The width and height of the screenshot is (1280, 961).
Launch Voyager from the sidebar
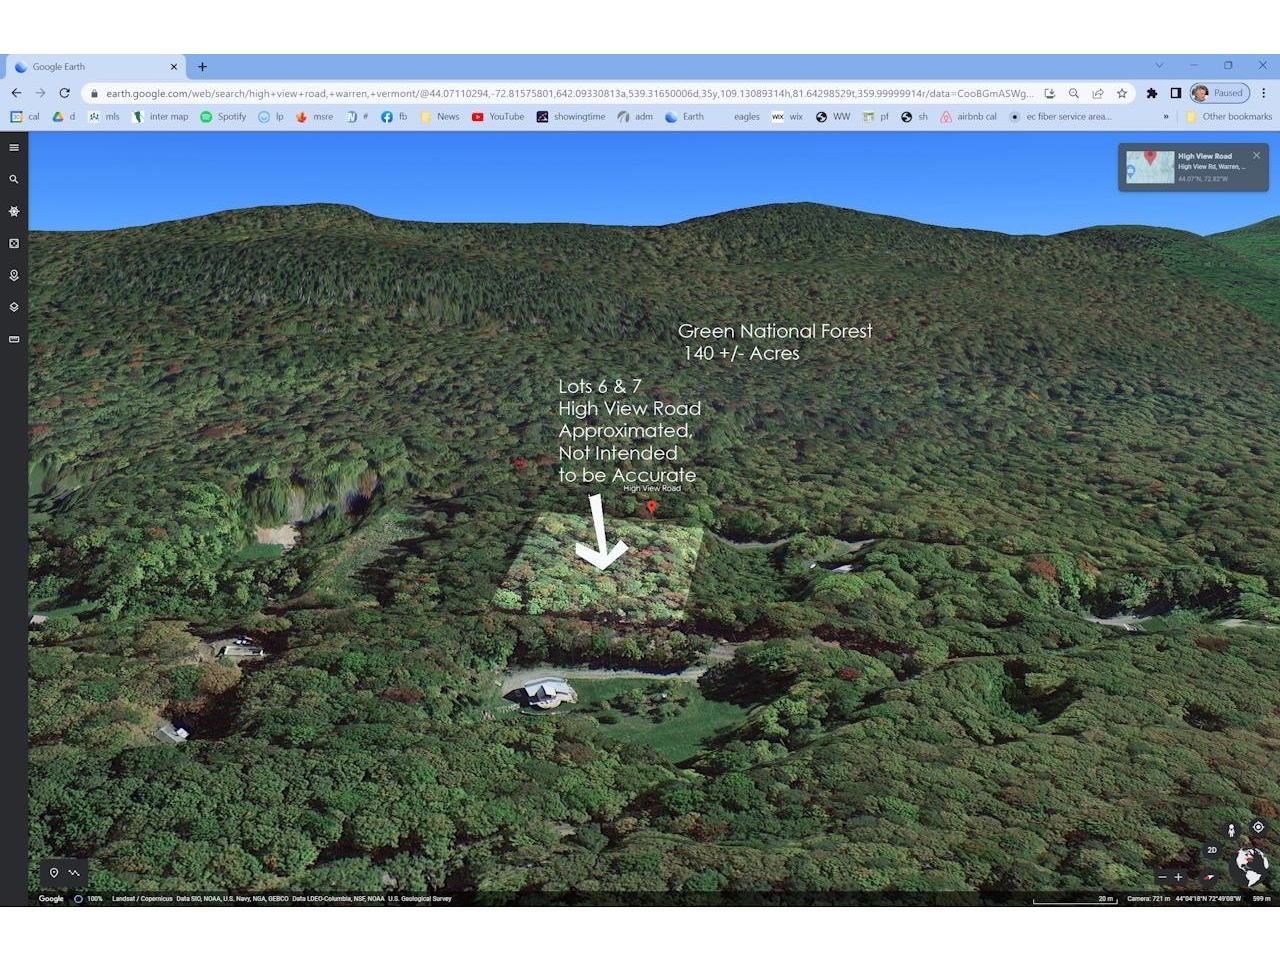tap(14, 212)
